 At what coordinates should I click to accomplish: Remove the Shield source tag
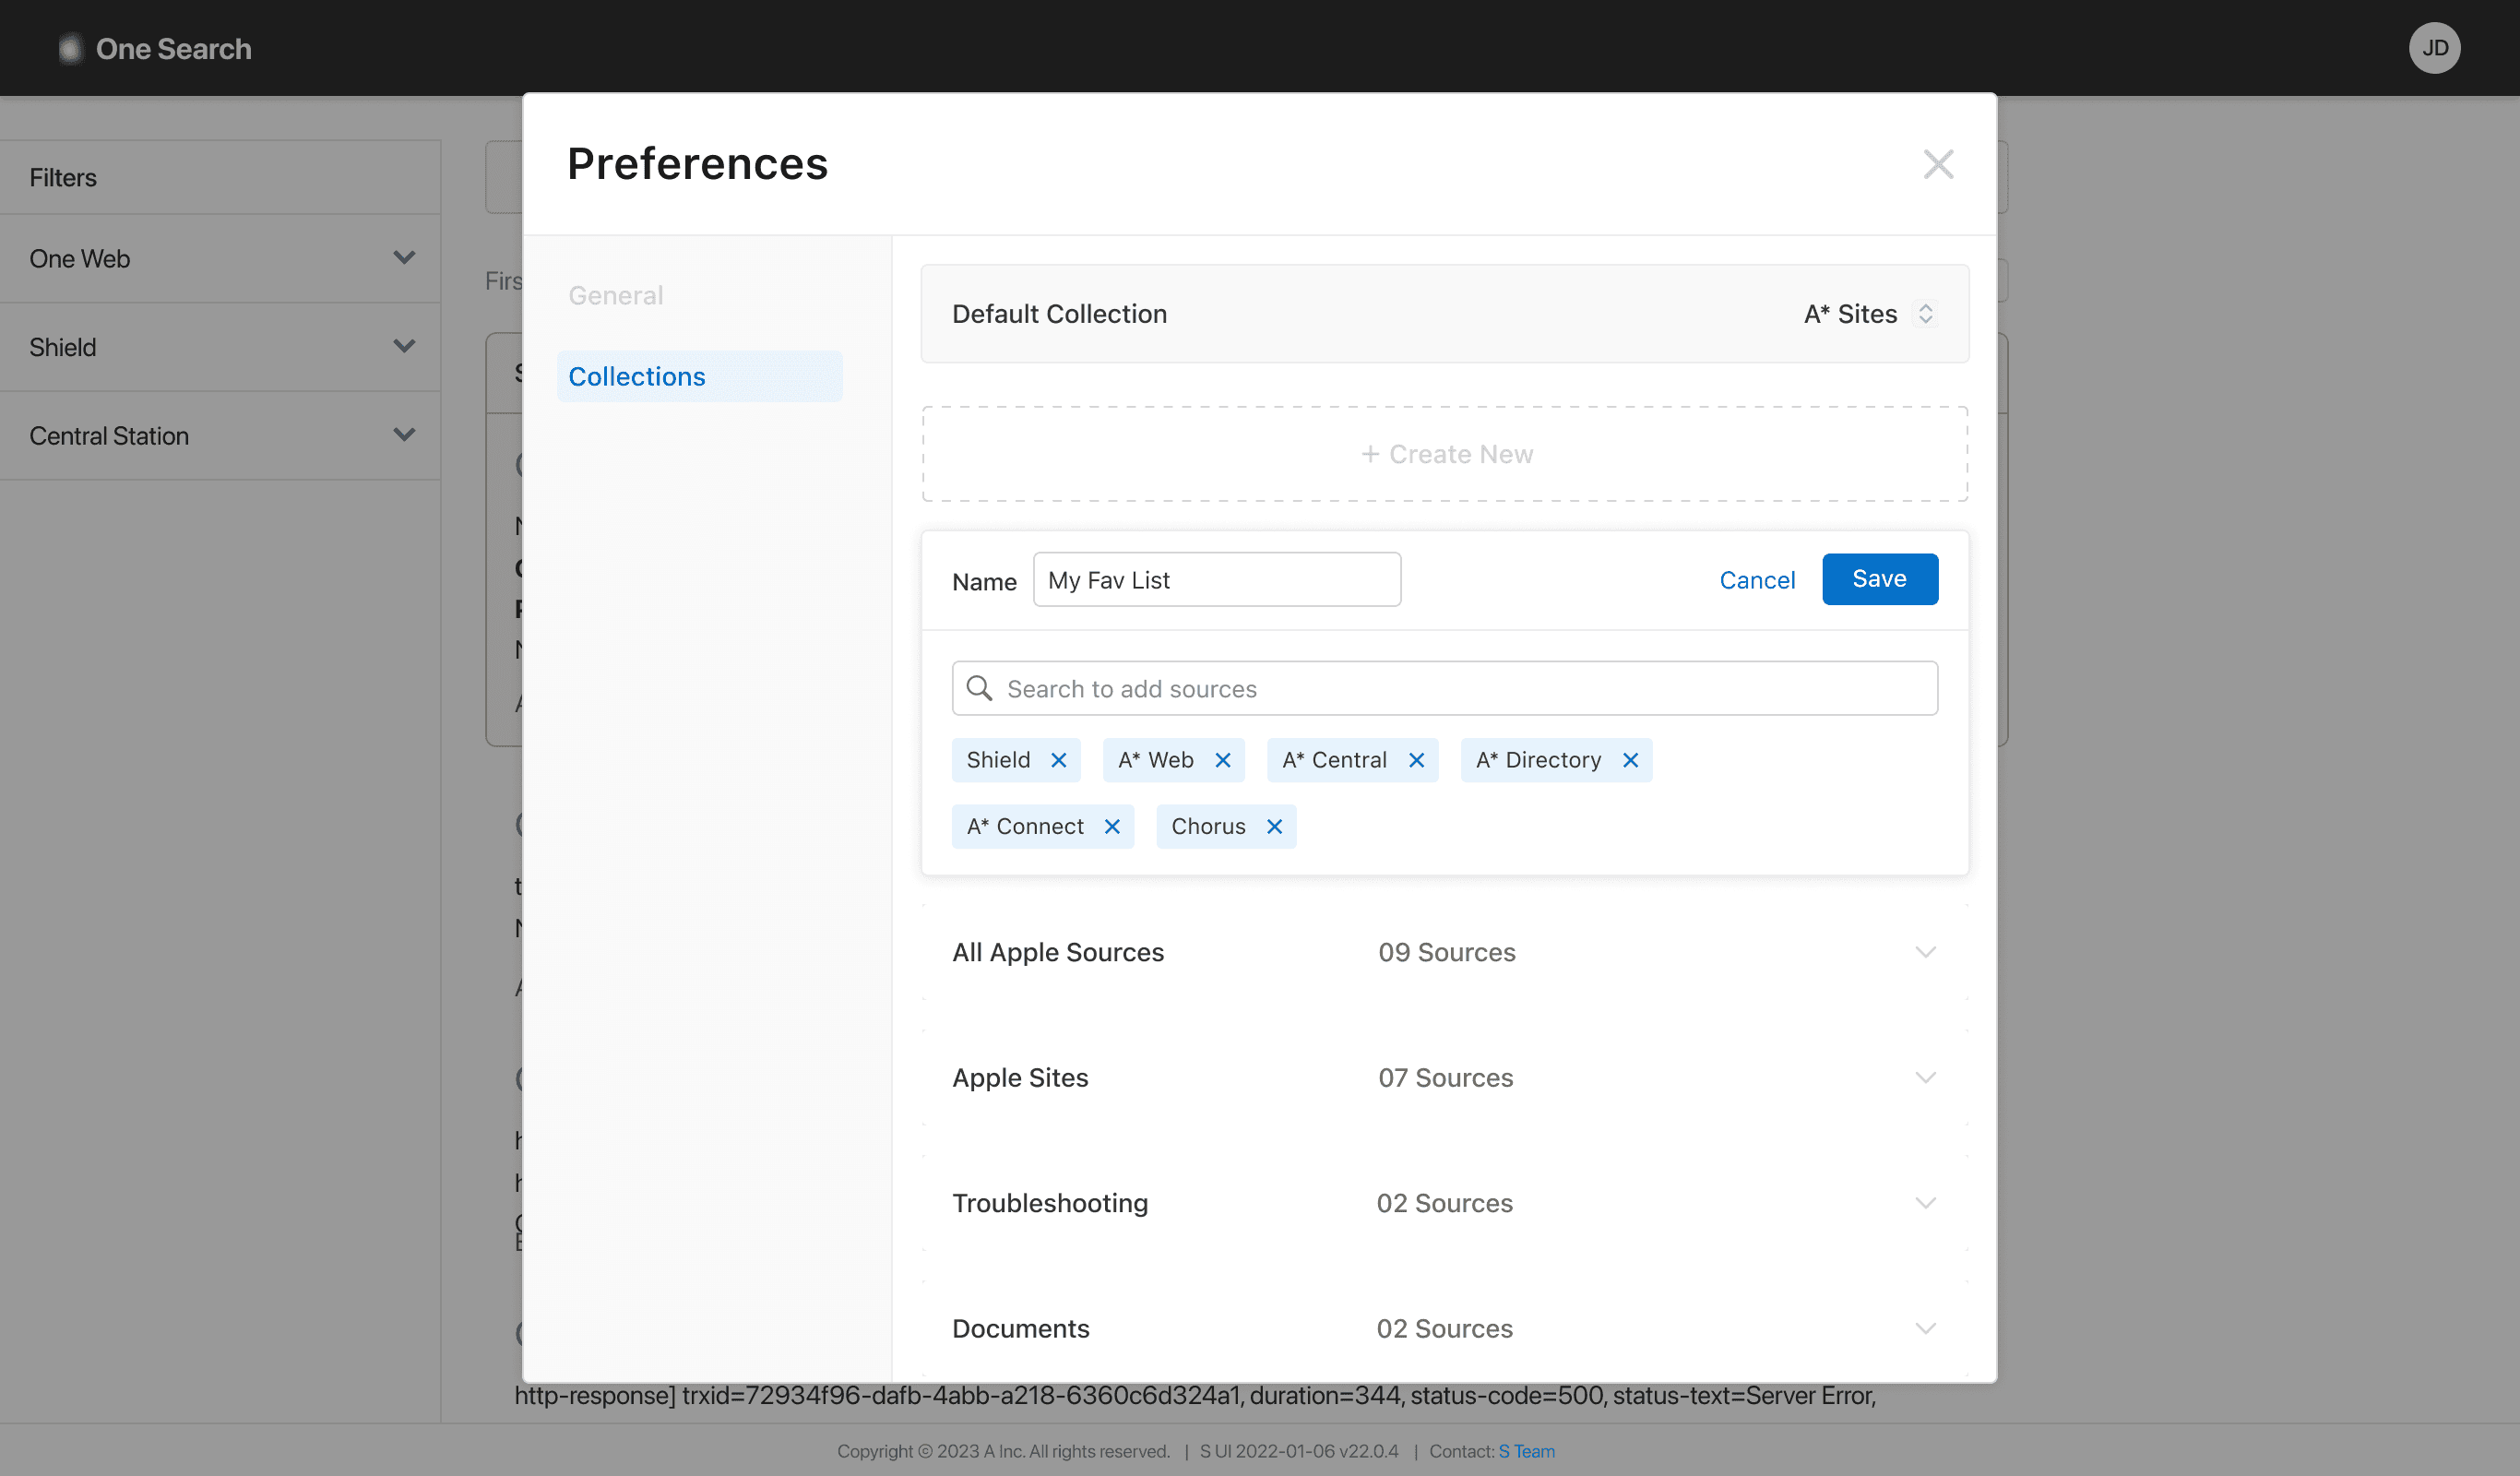coord(1059,761)
